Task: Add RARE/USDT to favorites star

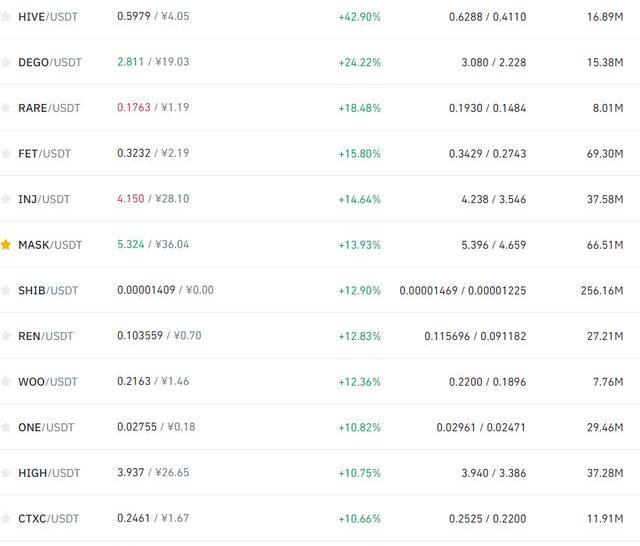Action: [x=6, y=108]
